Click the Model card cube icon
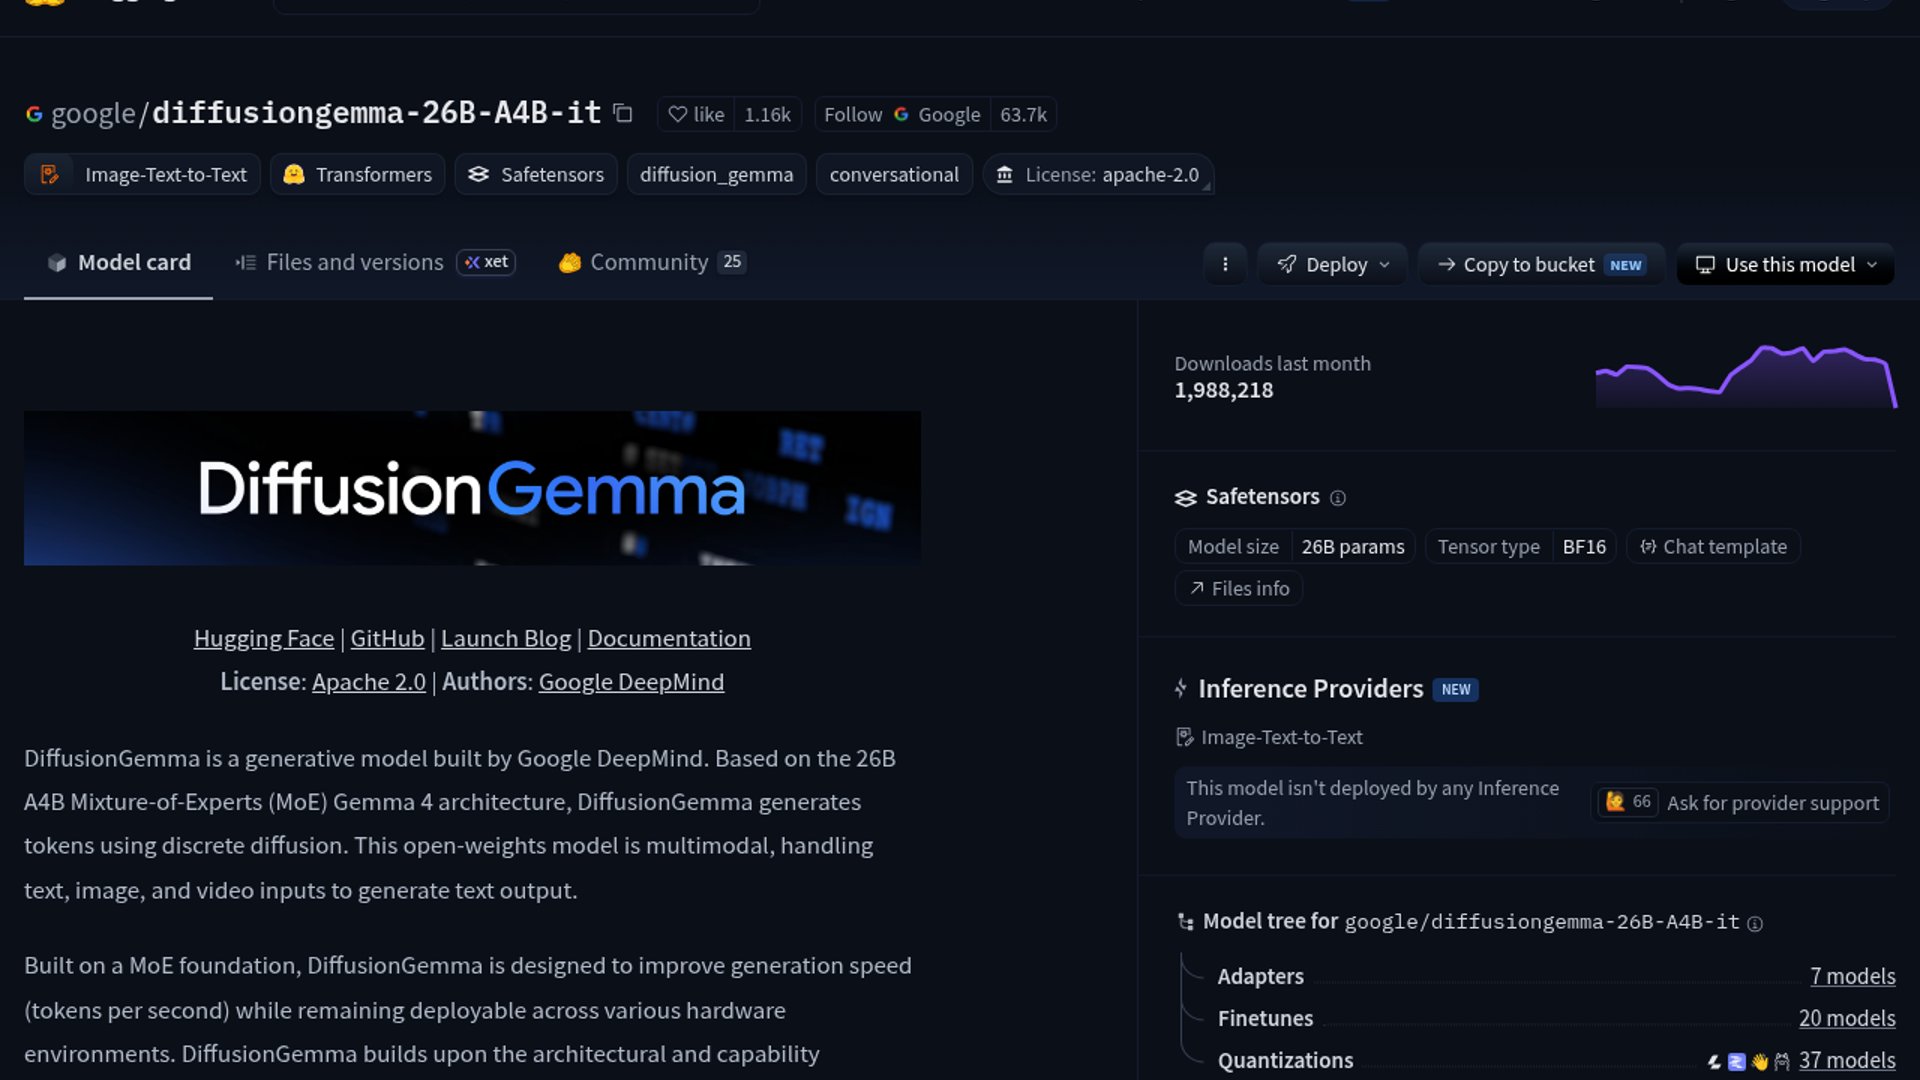Screen dimensions: 1920x1080 coord(57,263)
